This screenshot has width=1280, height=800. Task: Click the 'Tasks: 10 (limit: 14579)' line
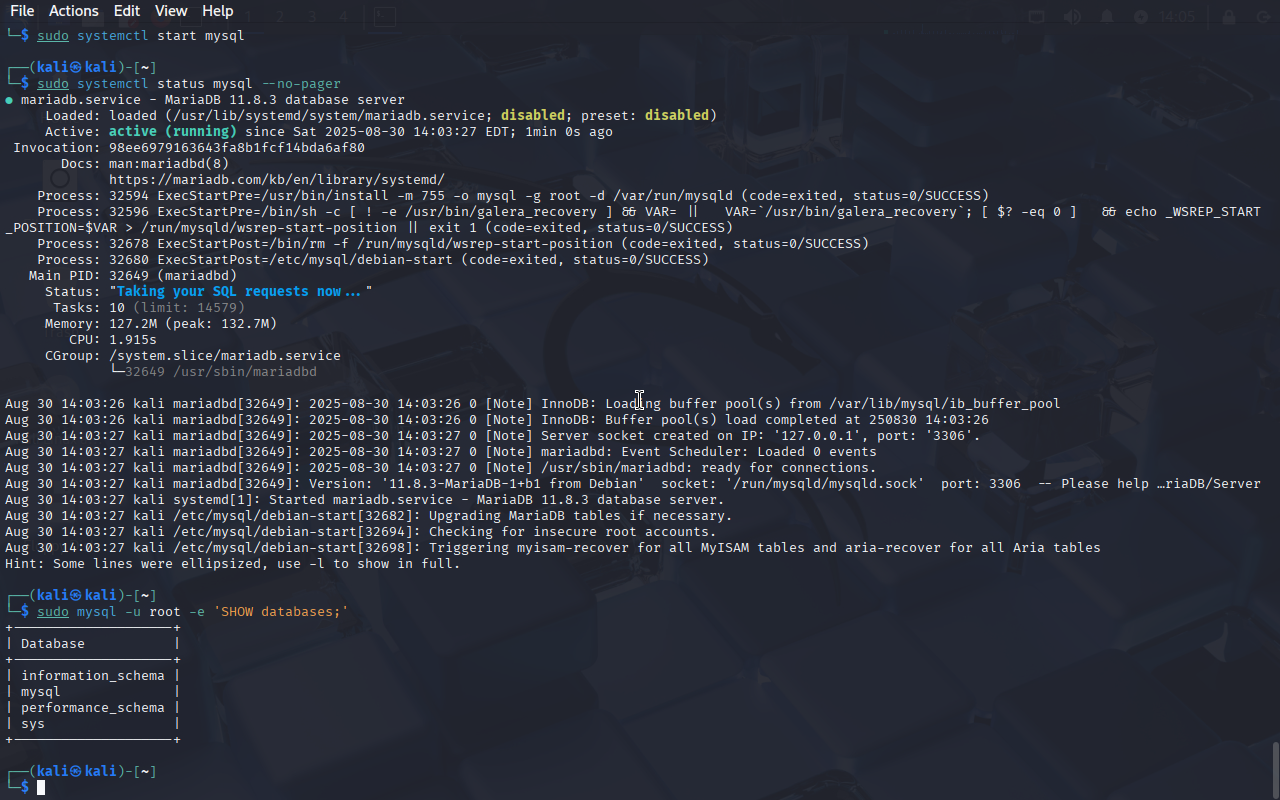(149, 308)
